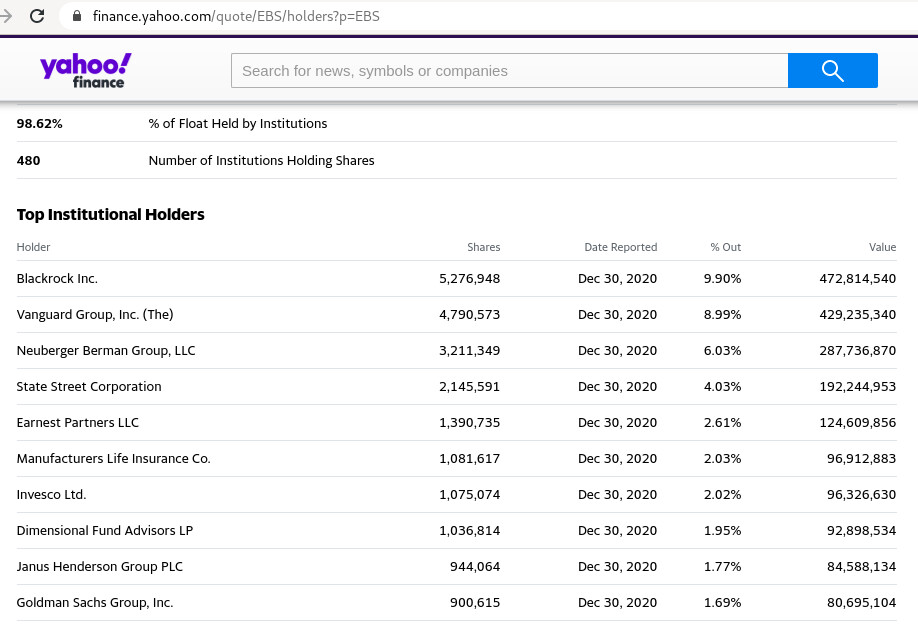Viewport: 918px width, 625px height.
Task: Select State Street Corporation entry
Action: coord(89,386)
